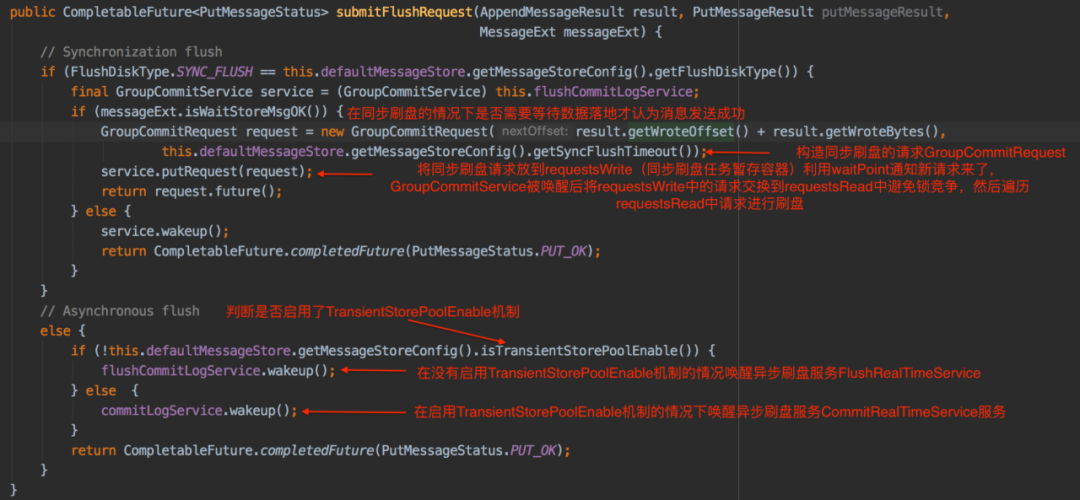Click the getSyncFlushTimeout() call
The image size is (1080, 500).
coord(614,152)
